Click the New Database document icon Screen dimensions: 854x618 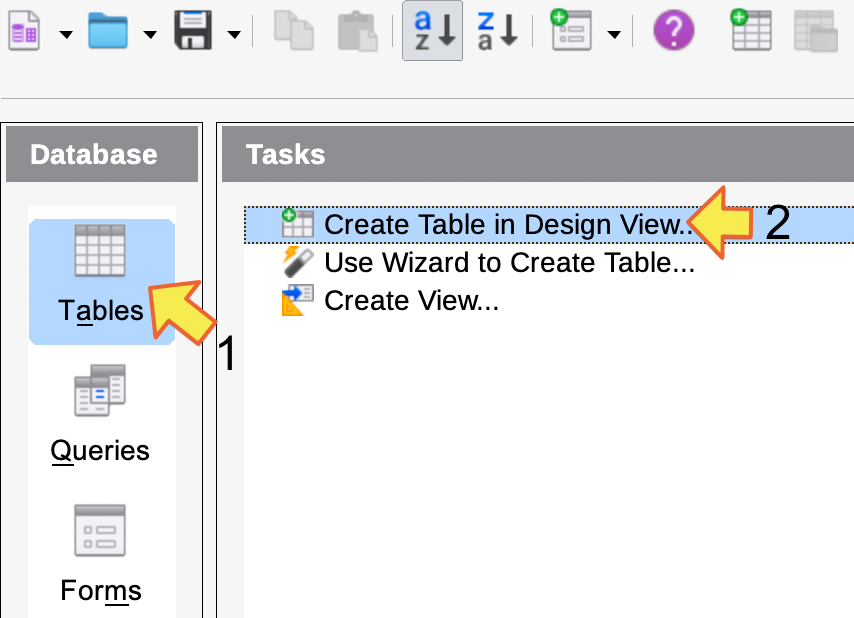click(x=24, y=31)
